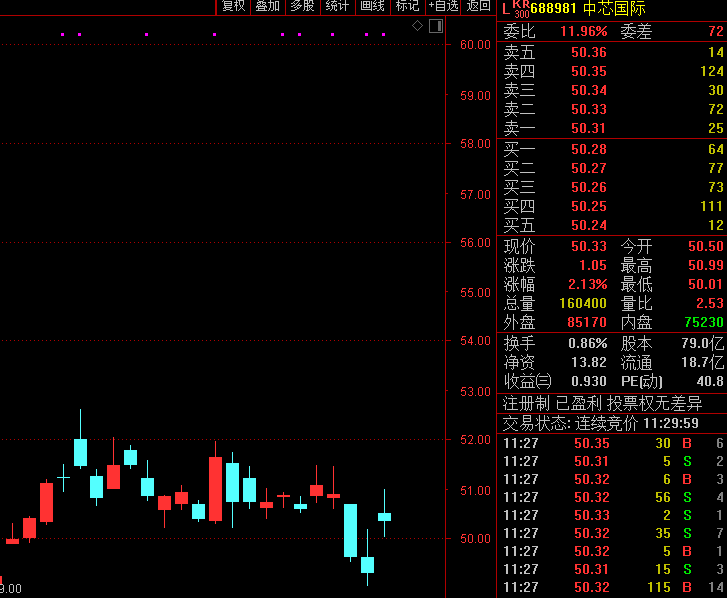Activate the 画线 drawing tool
This screenshot has width=727, height=598.
372,6
